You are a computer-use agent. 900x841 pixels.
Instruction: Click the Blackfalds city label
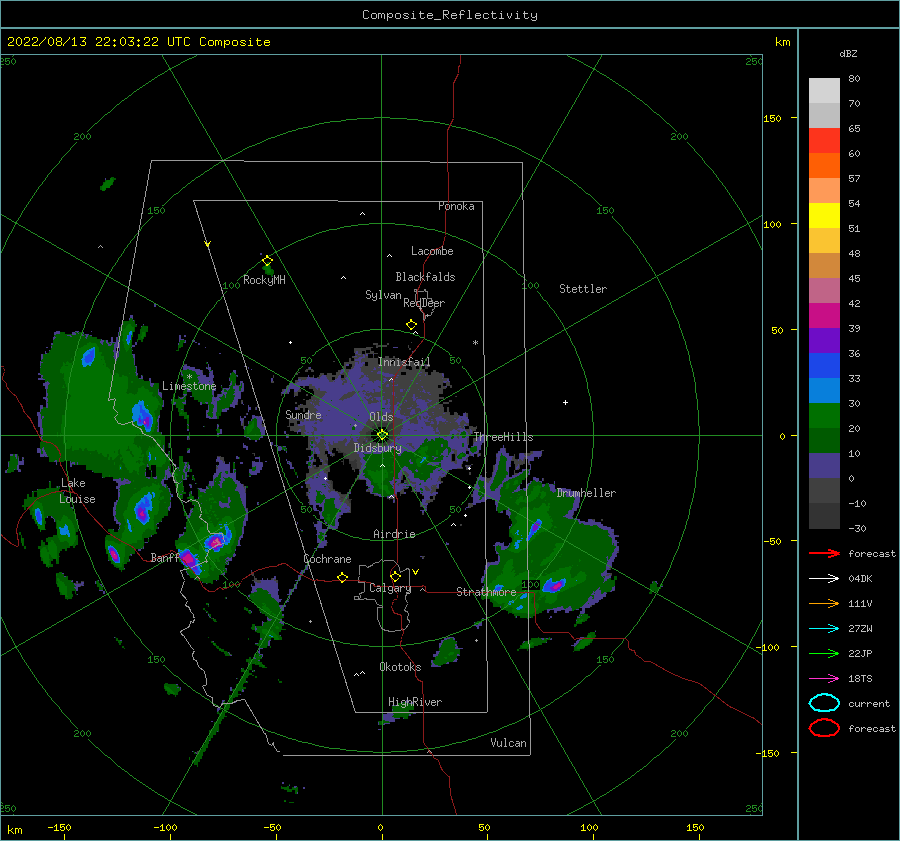click(425, 277)
